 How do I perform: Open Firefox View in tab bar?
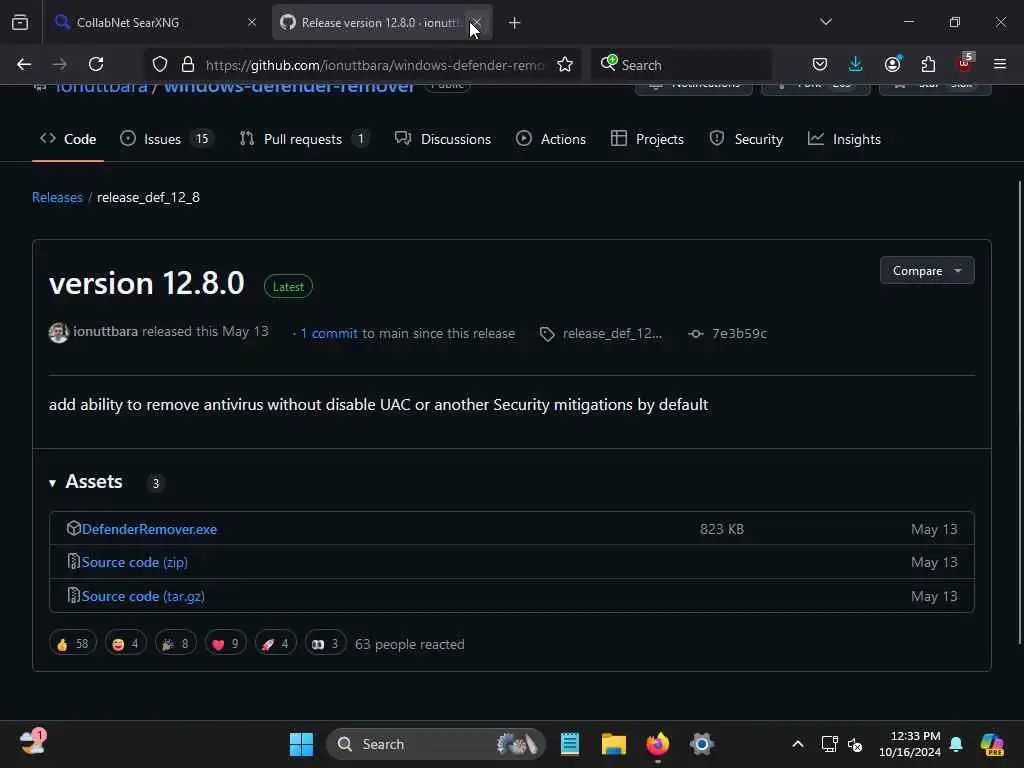click(x=20, y=23)
